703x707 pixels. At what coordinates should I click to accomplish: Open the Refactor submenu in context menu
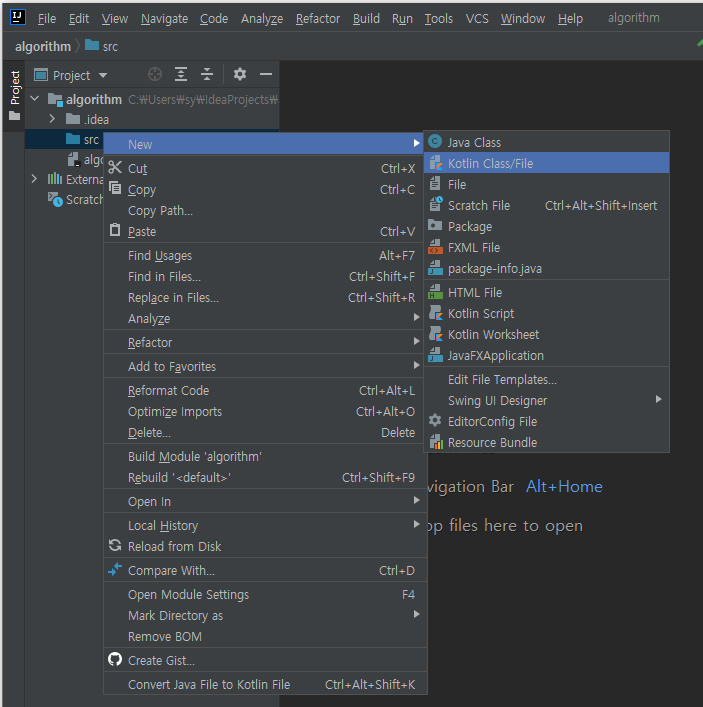point(266,342)
